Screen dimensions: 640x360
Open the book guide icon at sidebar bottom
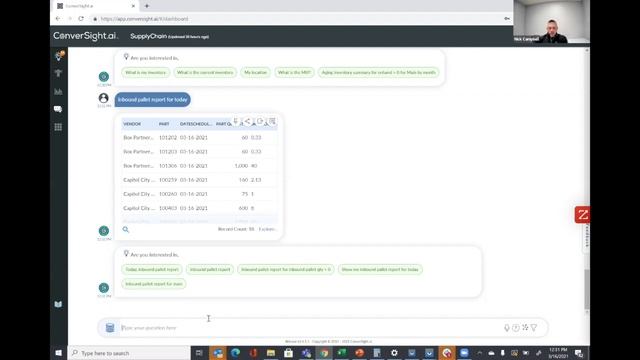[58, 304]
